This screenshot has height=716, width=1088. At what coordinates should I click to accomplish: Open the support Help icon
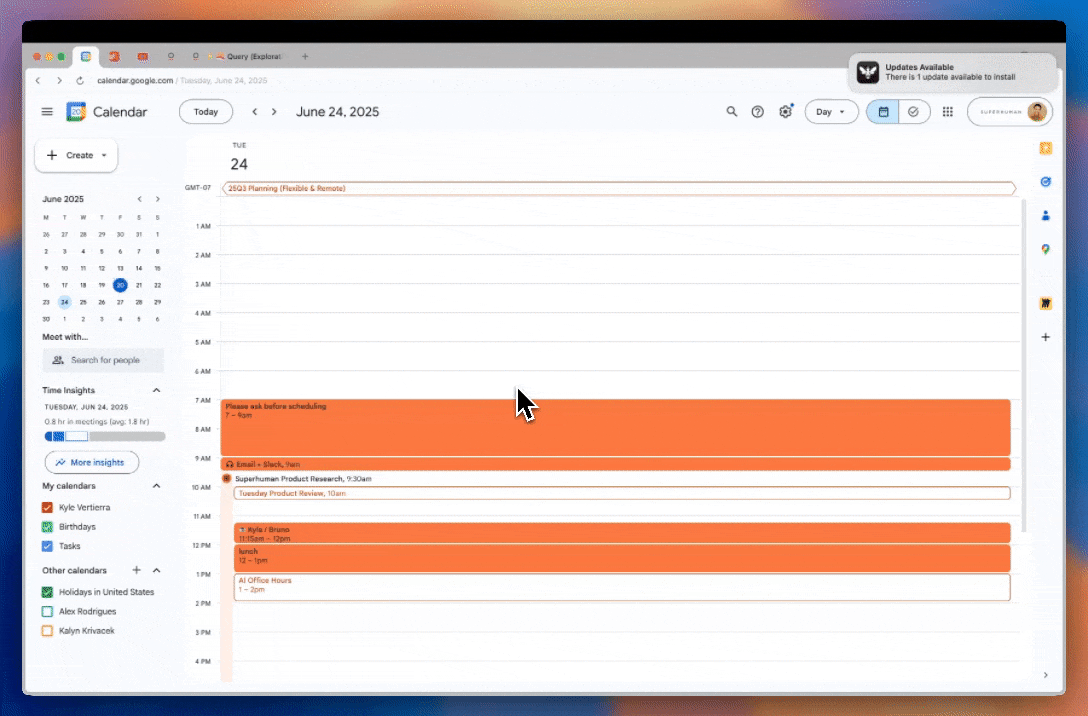click(x=758, y=112)
